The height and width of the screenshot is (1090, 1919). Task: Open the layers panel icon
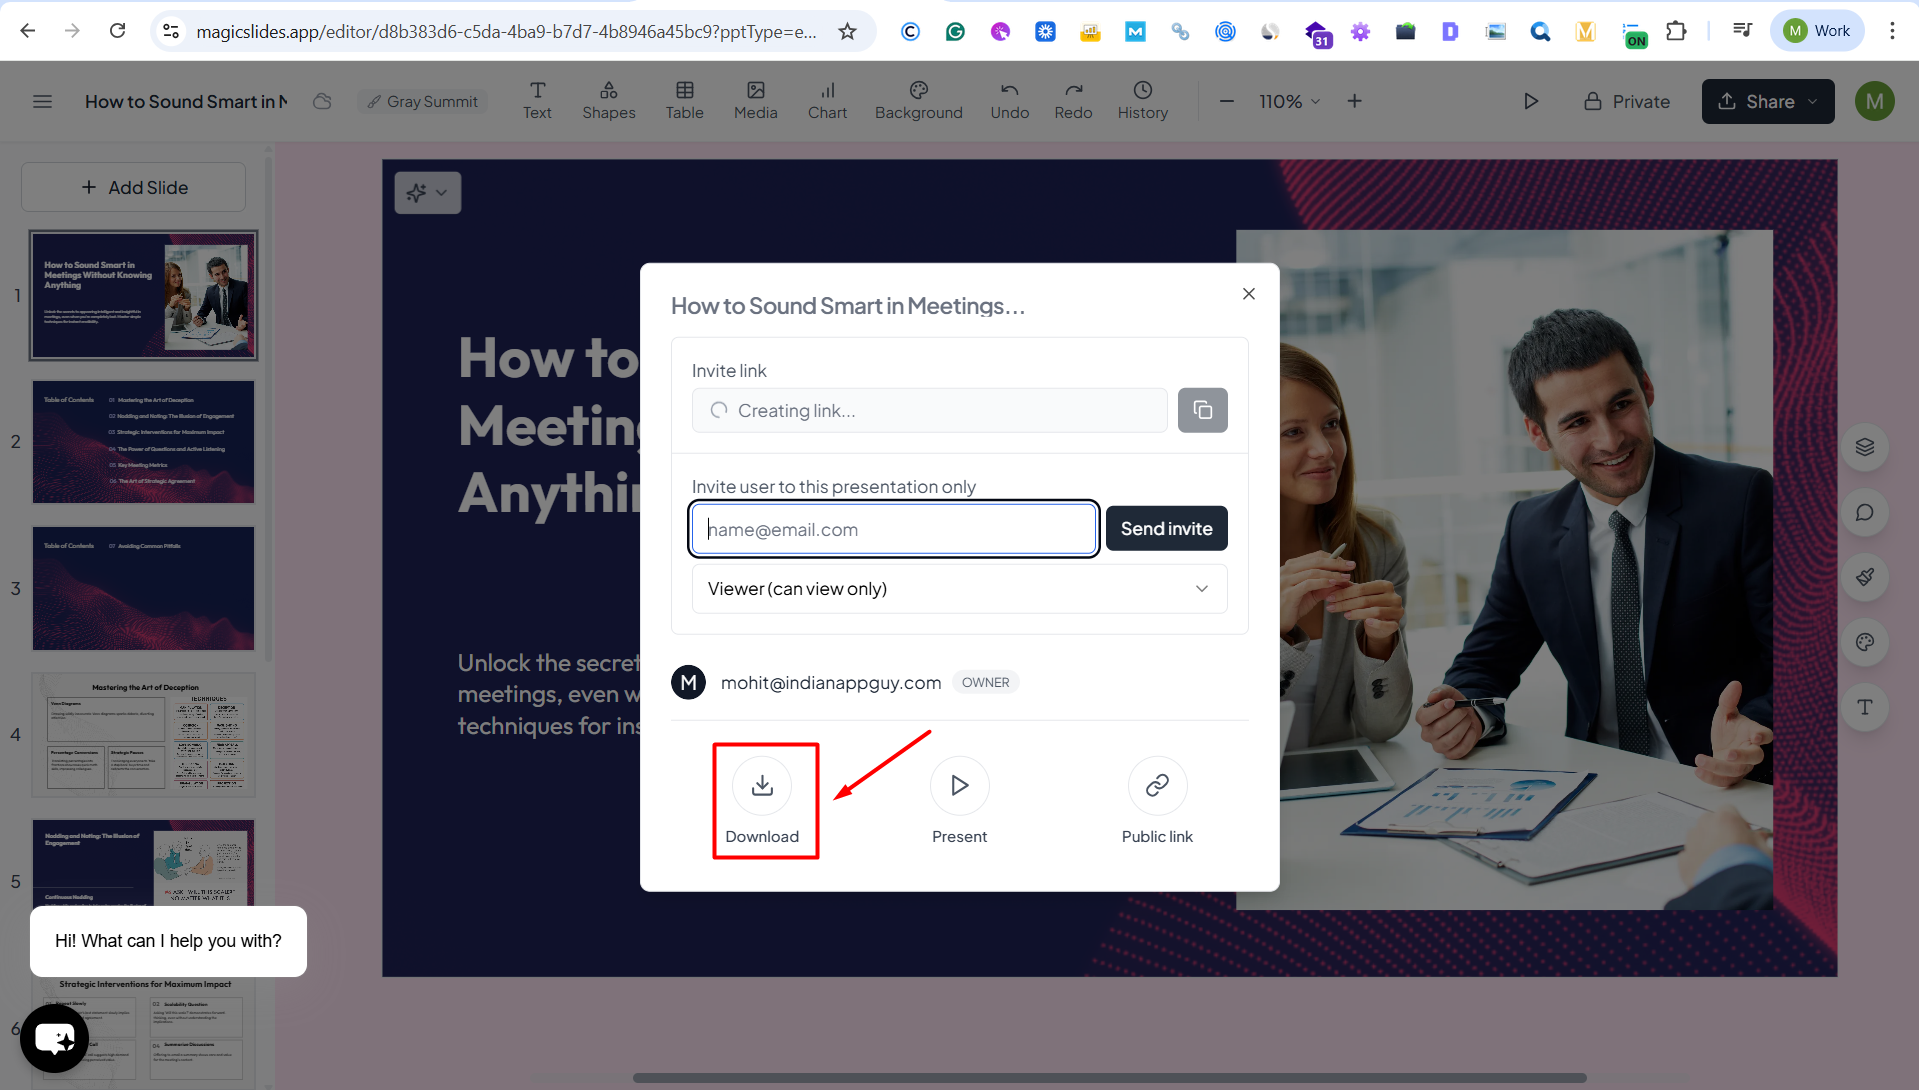pos(1865,447)
